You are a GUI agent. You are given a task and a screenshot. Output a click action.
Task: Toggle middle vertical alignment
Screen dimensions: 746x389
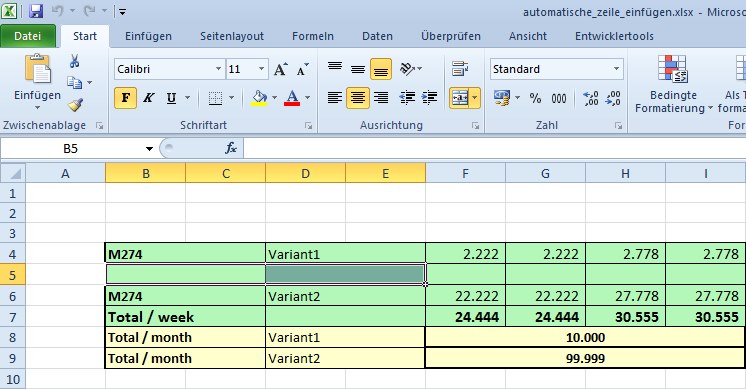pyautogui.click(x=358, y=69)
